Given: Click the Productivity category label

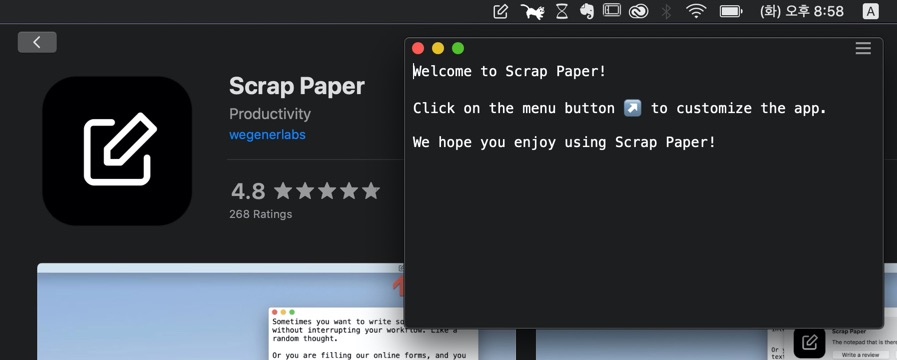Looking at the screenshot, I should point(270,114).
